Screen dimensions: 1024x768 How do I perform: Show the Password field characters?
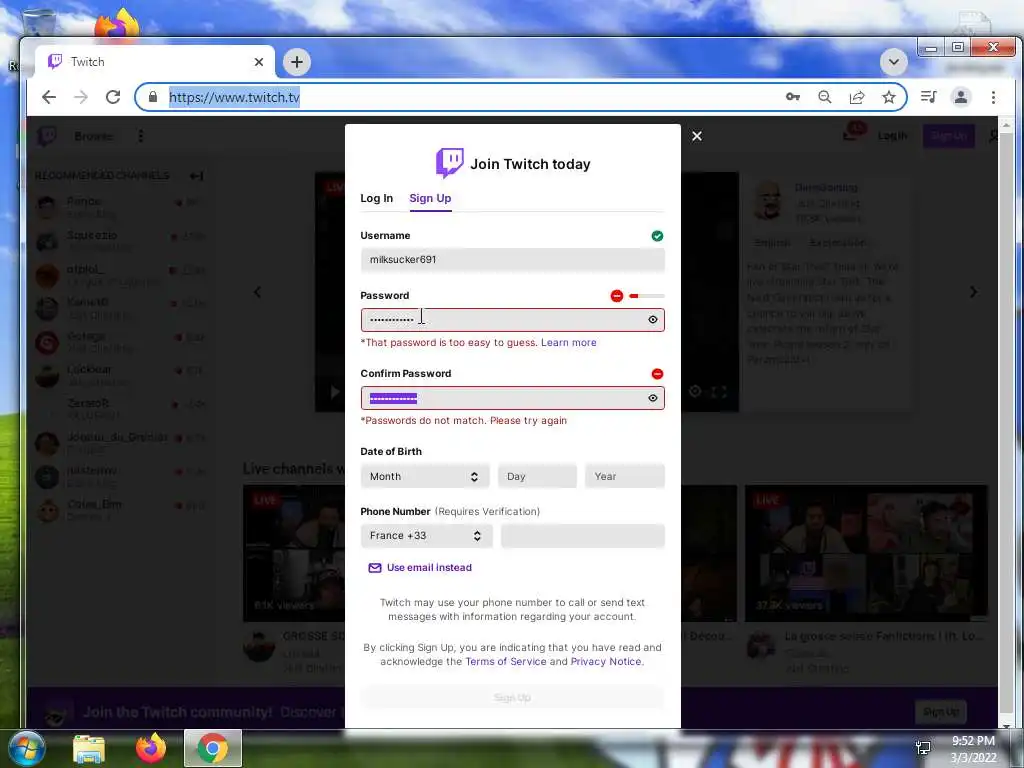pos(652,320)
